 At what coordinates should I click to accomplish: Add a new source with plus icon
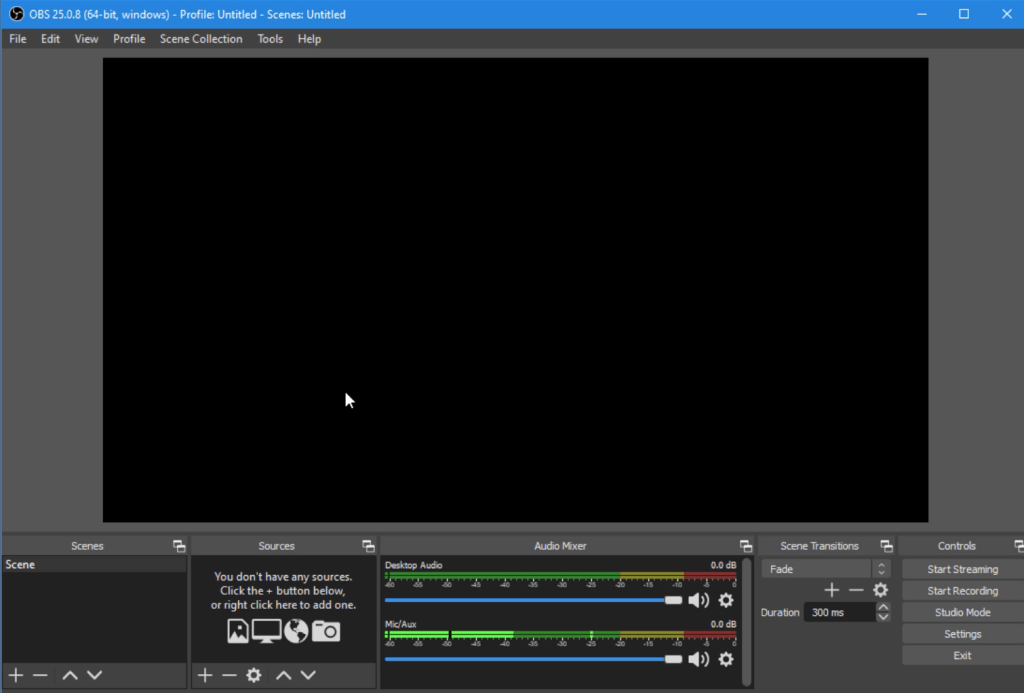tap(205, 675)
